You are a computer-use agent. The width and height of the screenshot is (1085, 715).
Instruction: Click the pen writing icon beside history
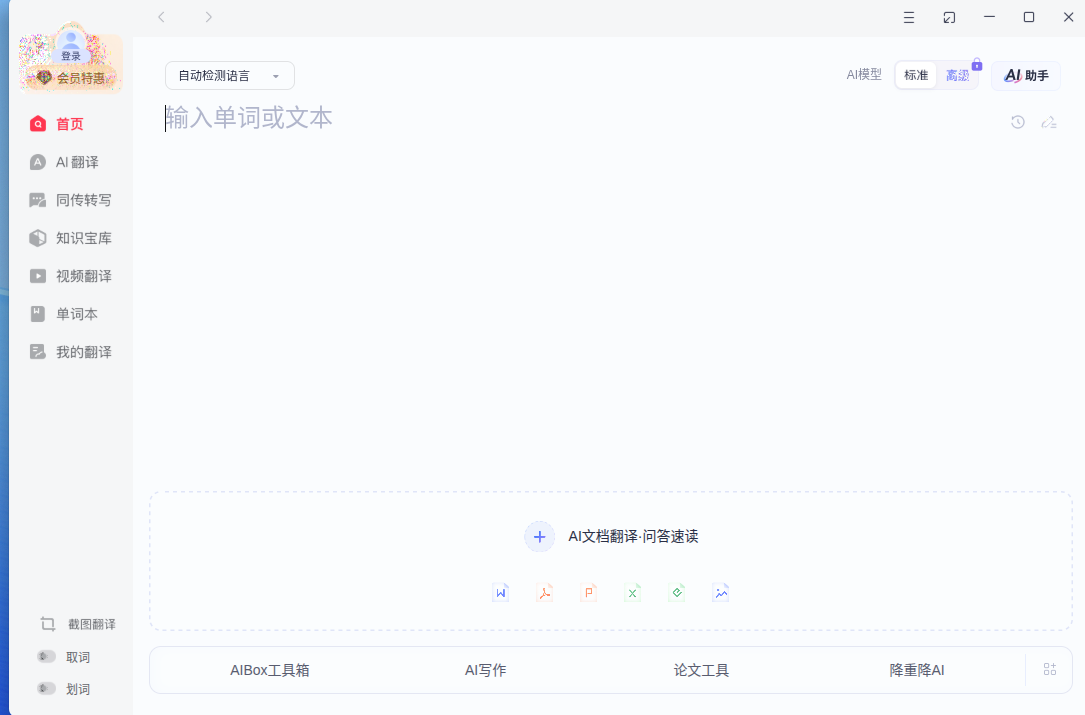pos(1049,123)
